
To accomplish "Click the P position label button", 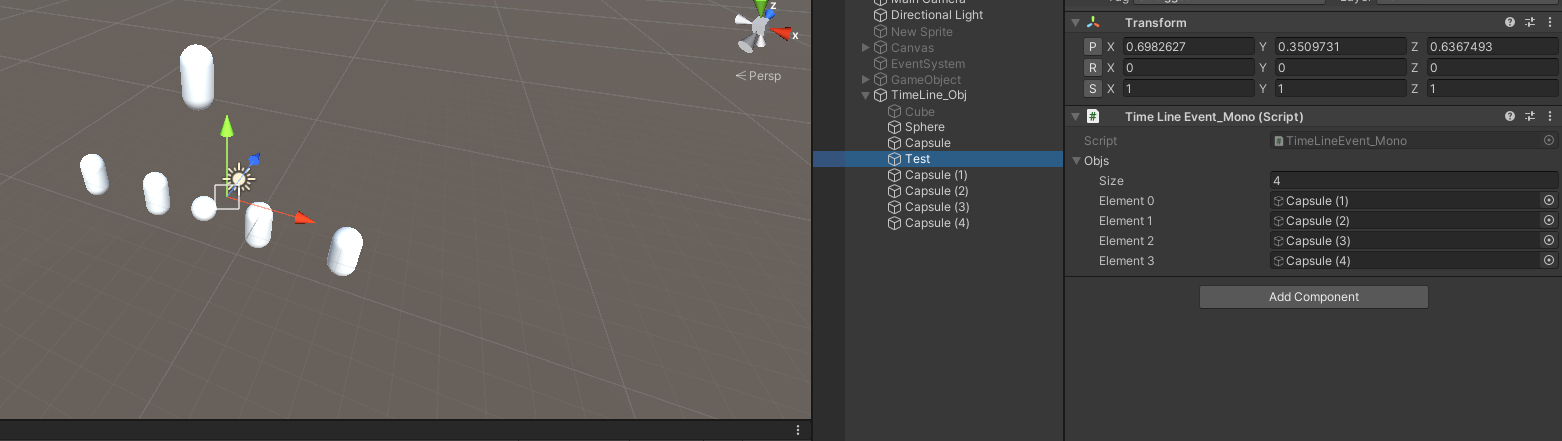I will (x=1093, y=47).
